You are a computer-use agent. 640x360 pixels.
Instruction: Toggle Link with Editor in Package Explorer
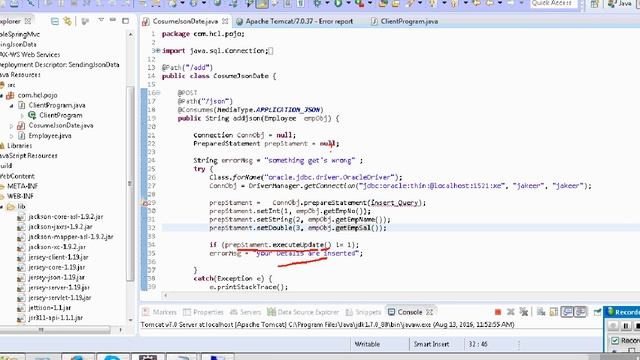67,21
